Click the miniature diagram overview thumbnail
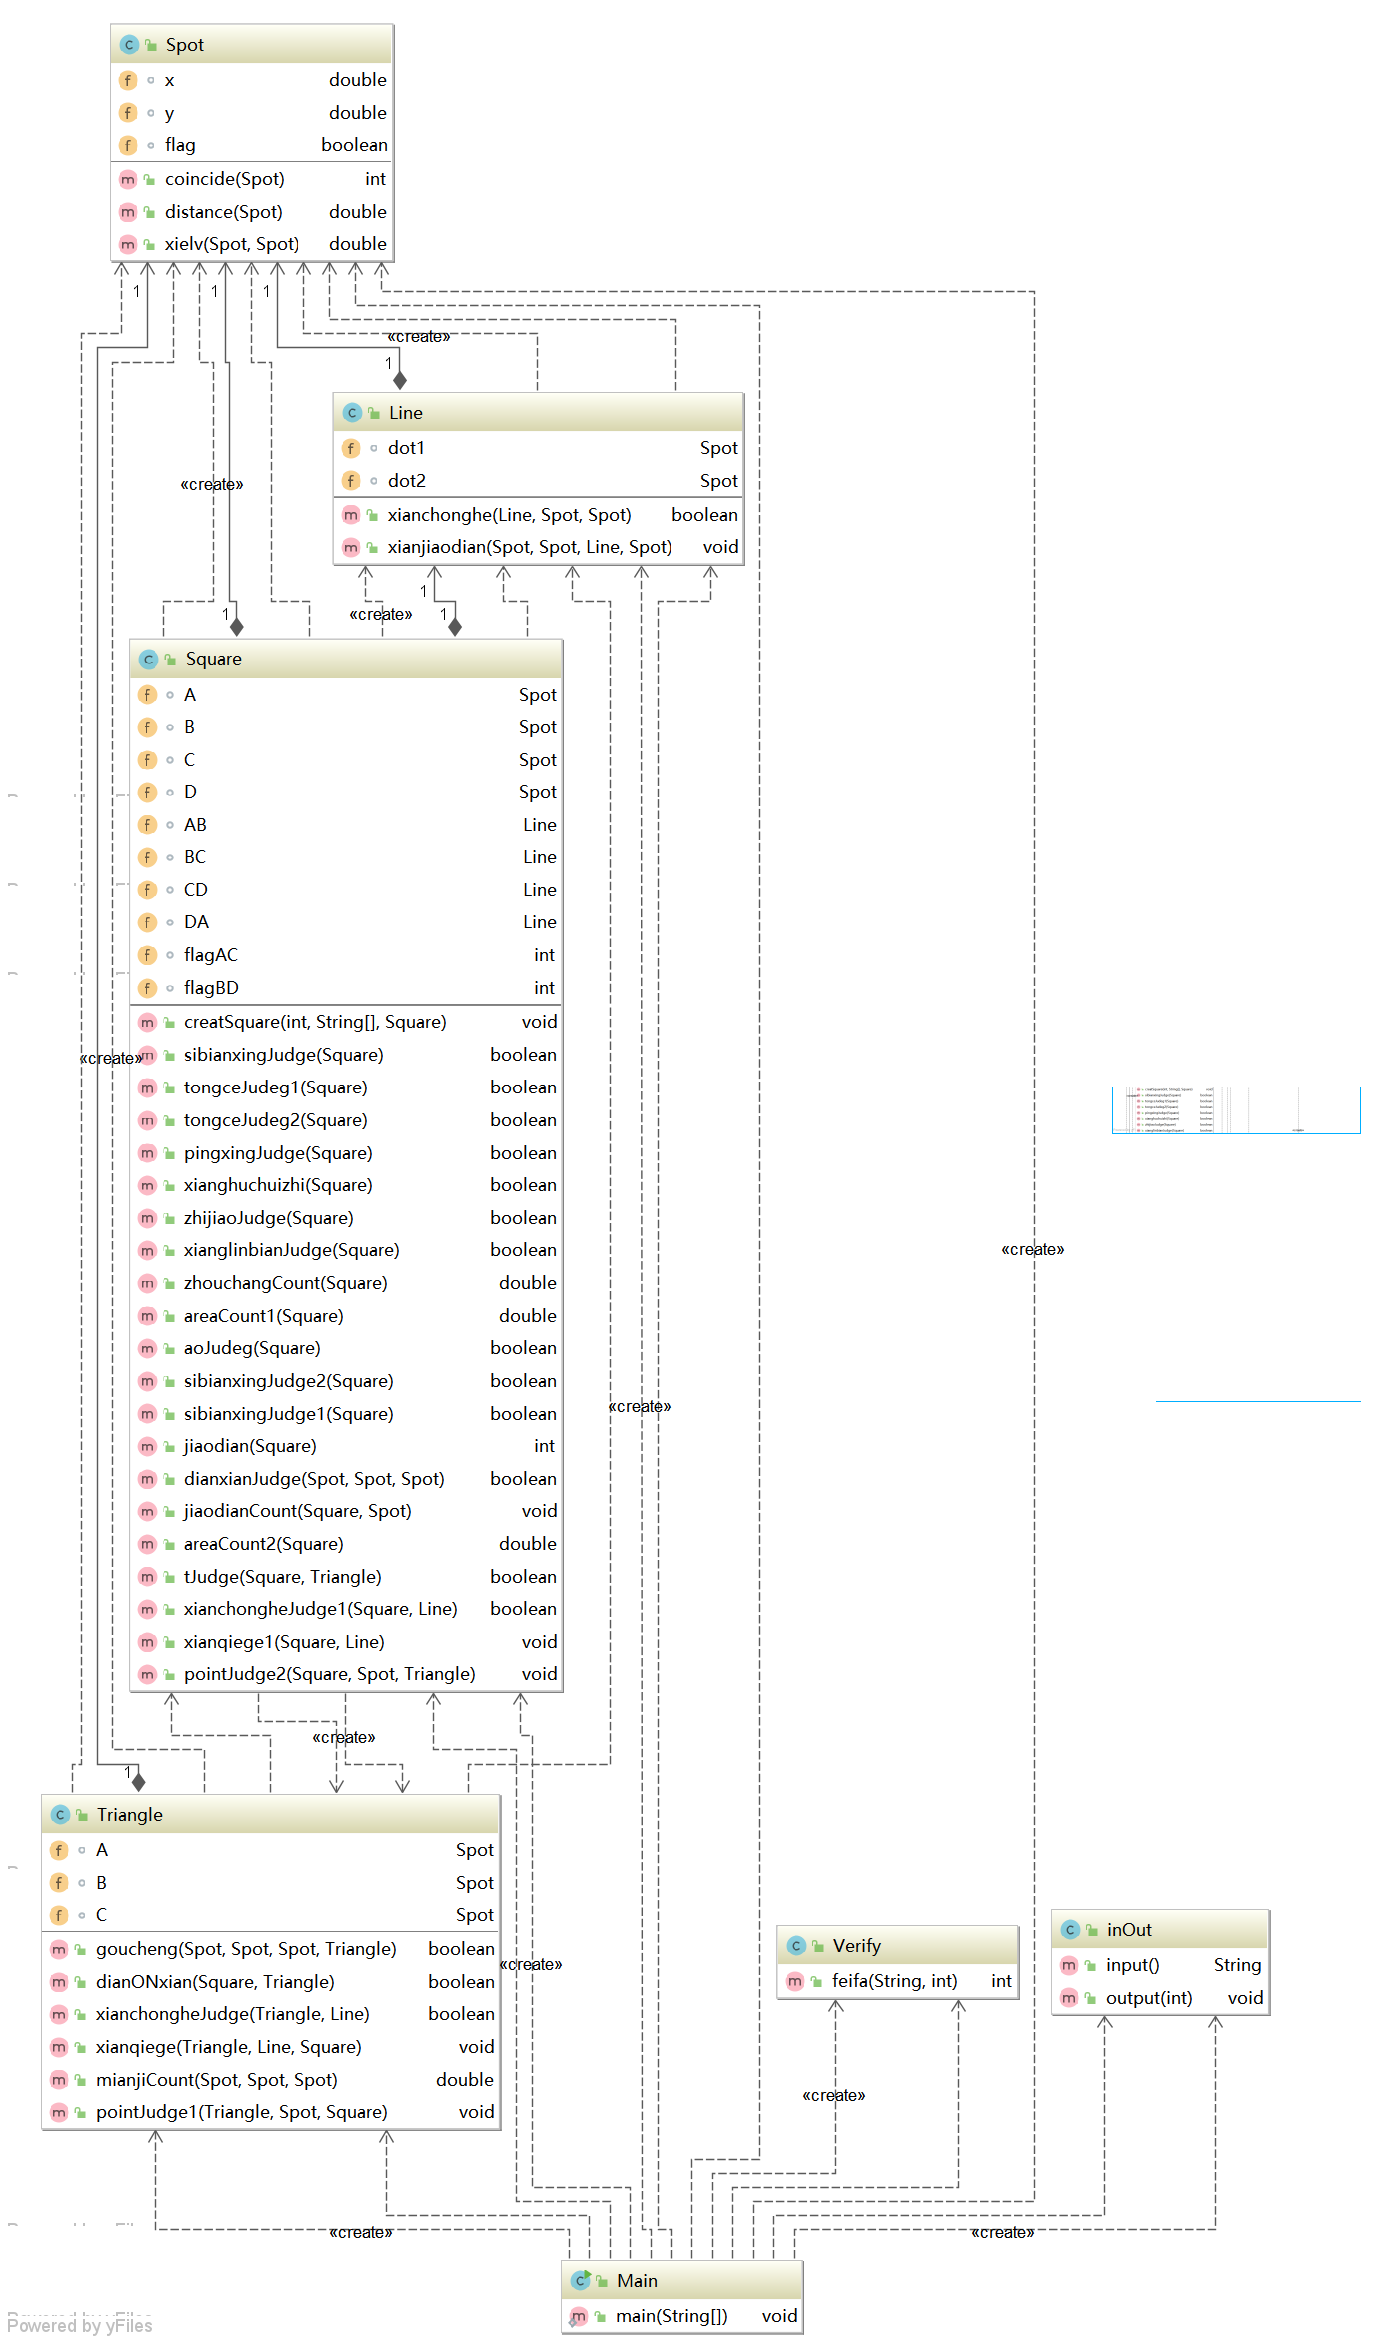 click(x=1236, y=1110)
